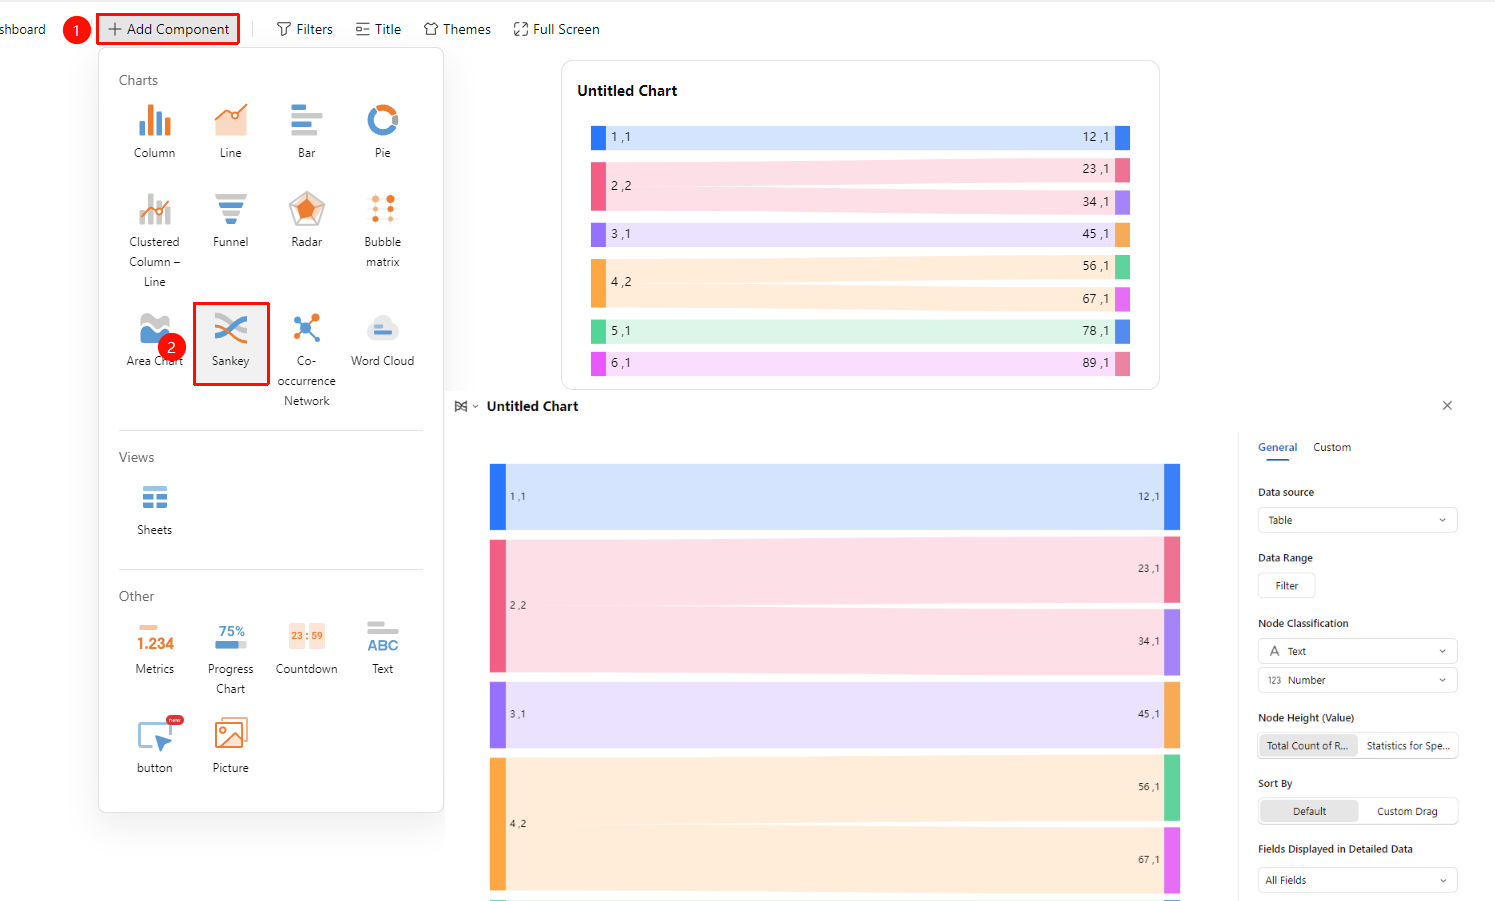Add a Bubble matrix chart
The width and height of the screenshot is (1495, 901).
[383, 230]
